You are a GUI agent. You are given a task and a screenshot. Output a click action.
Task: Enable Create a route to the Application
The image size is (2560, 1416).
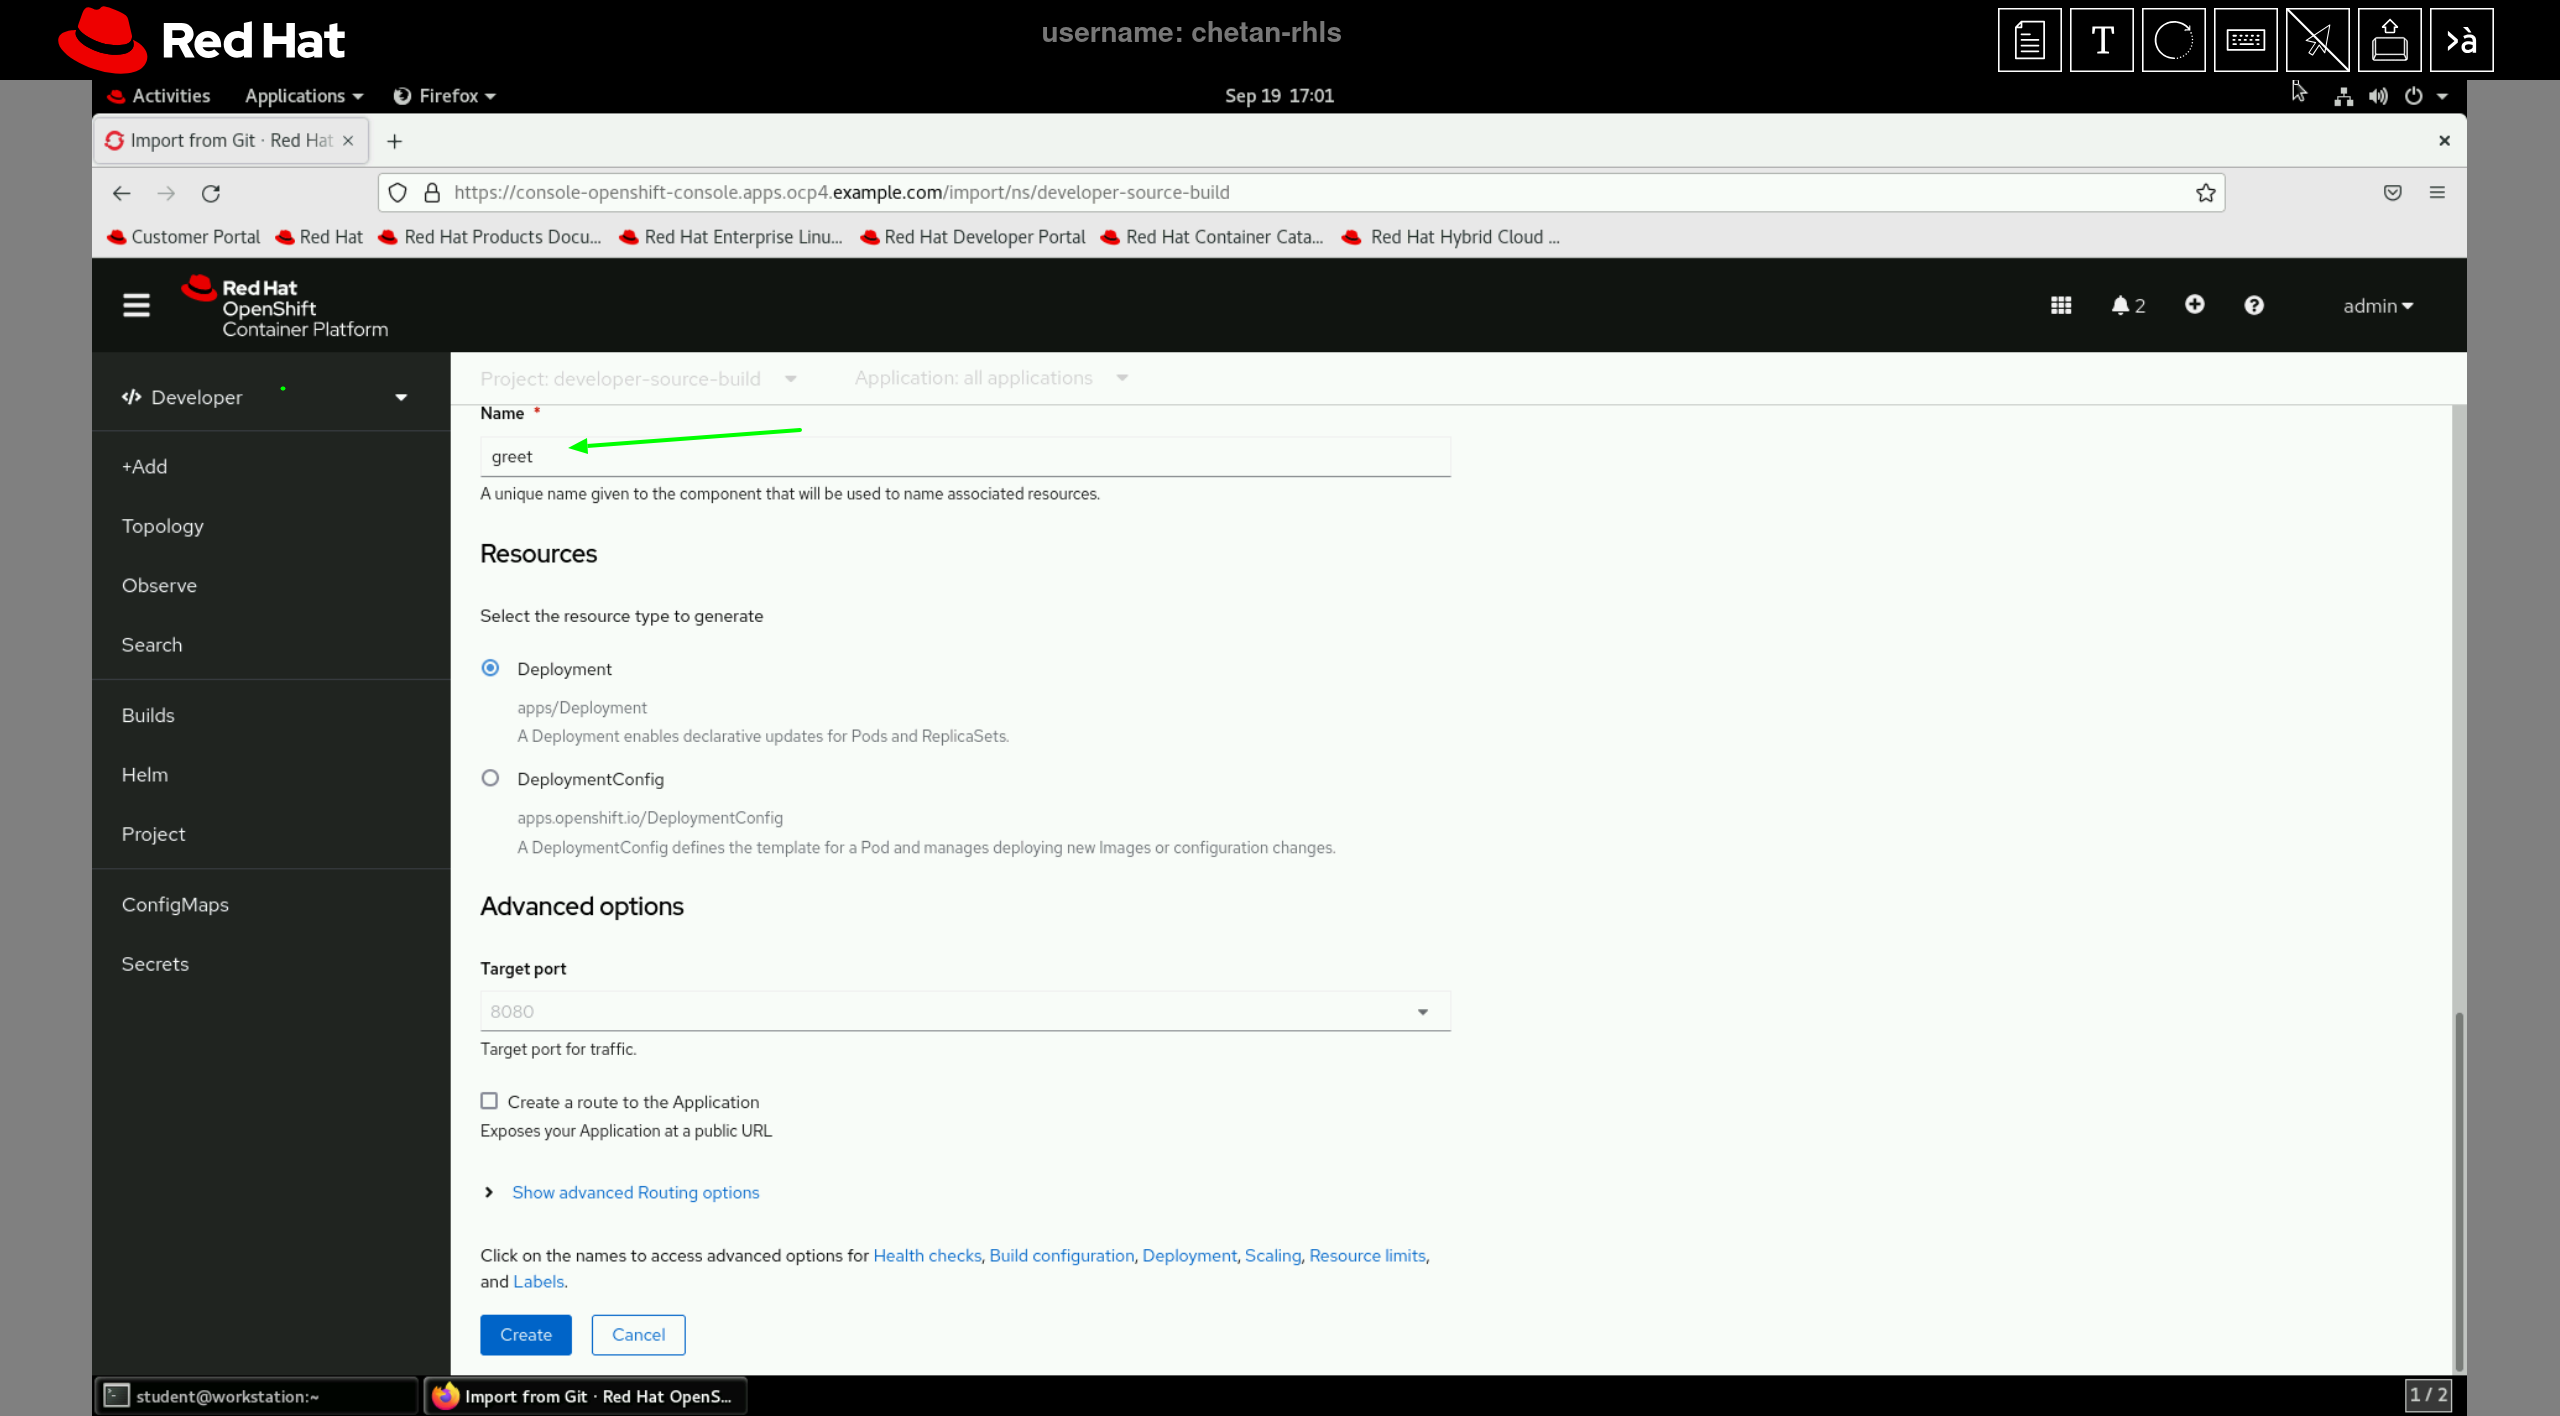click(x=489, y=1101)
